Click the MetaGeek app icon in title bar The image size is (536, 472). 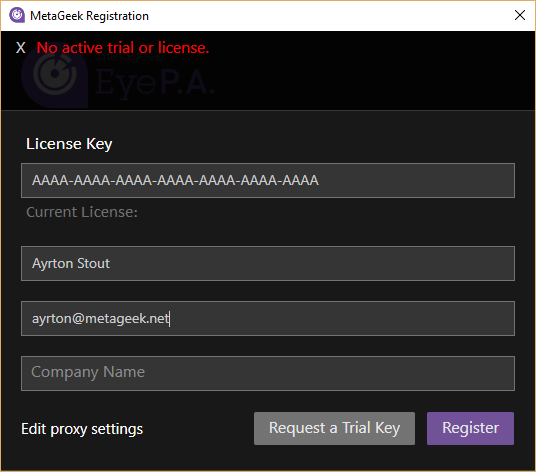[x=17, y=15]
